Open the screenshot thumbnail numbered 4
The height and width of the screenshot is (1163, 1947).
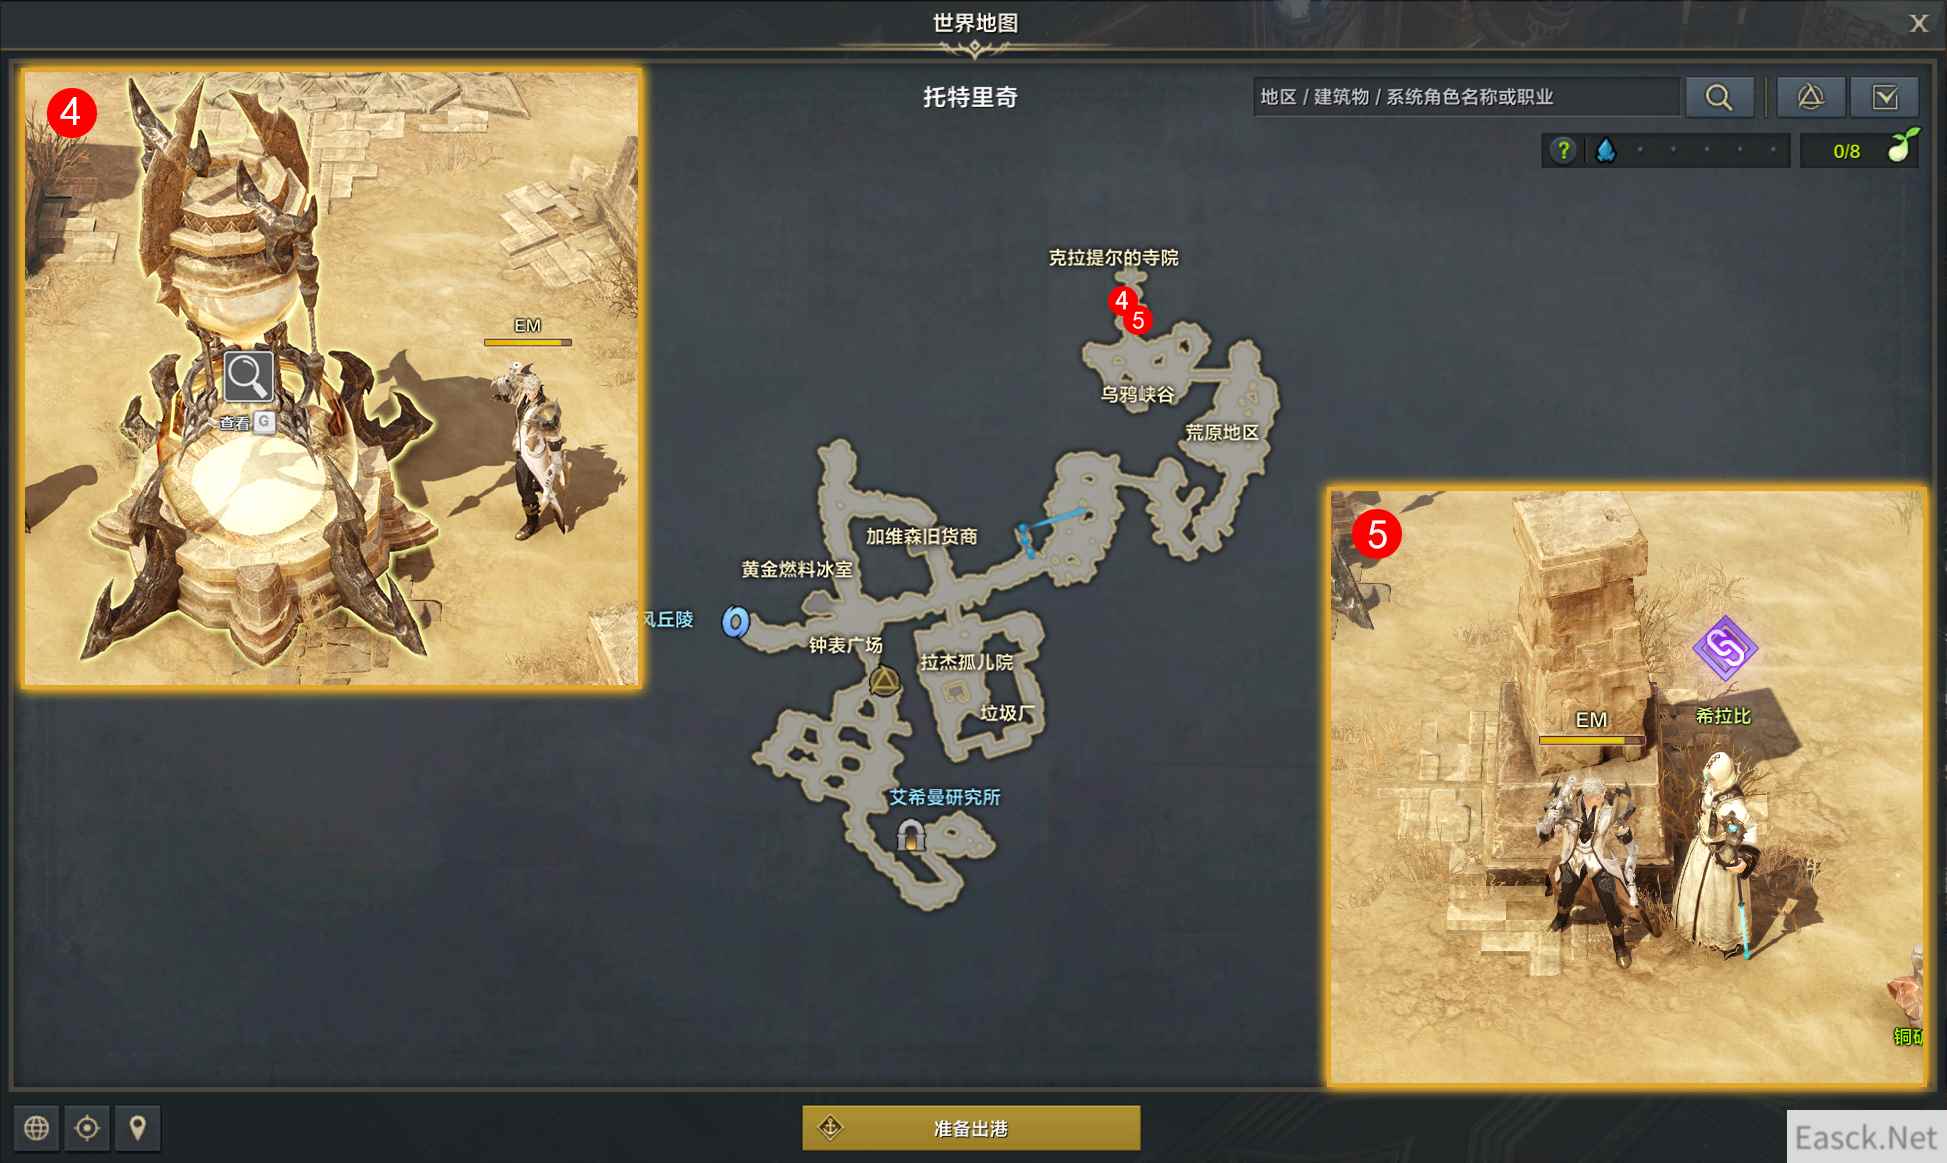tap(332, 378)
